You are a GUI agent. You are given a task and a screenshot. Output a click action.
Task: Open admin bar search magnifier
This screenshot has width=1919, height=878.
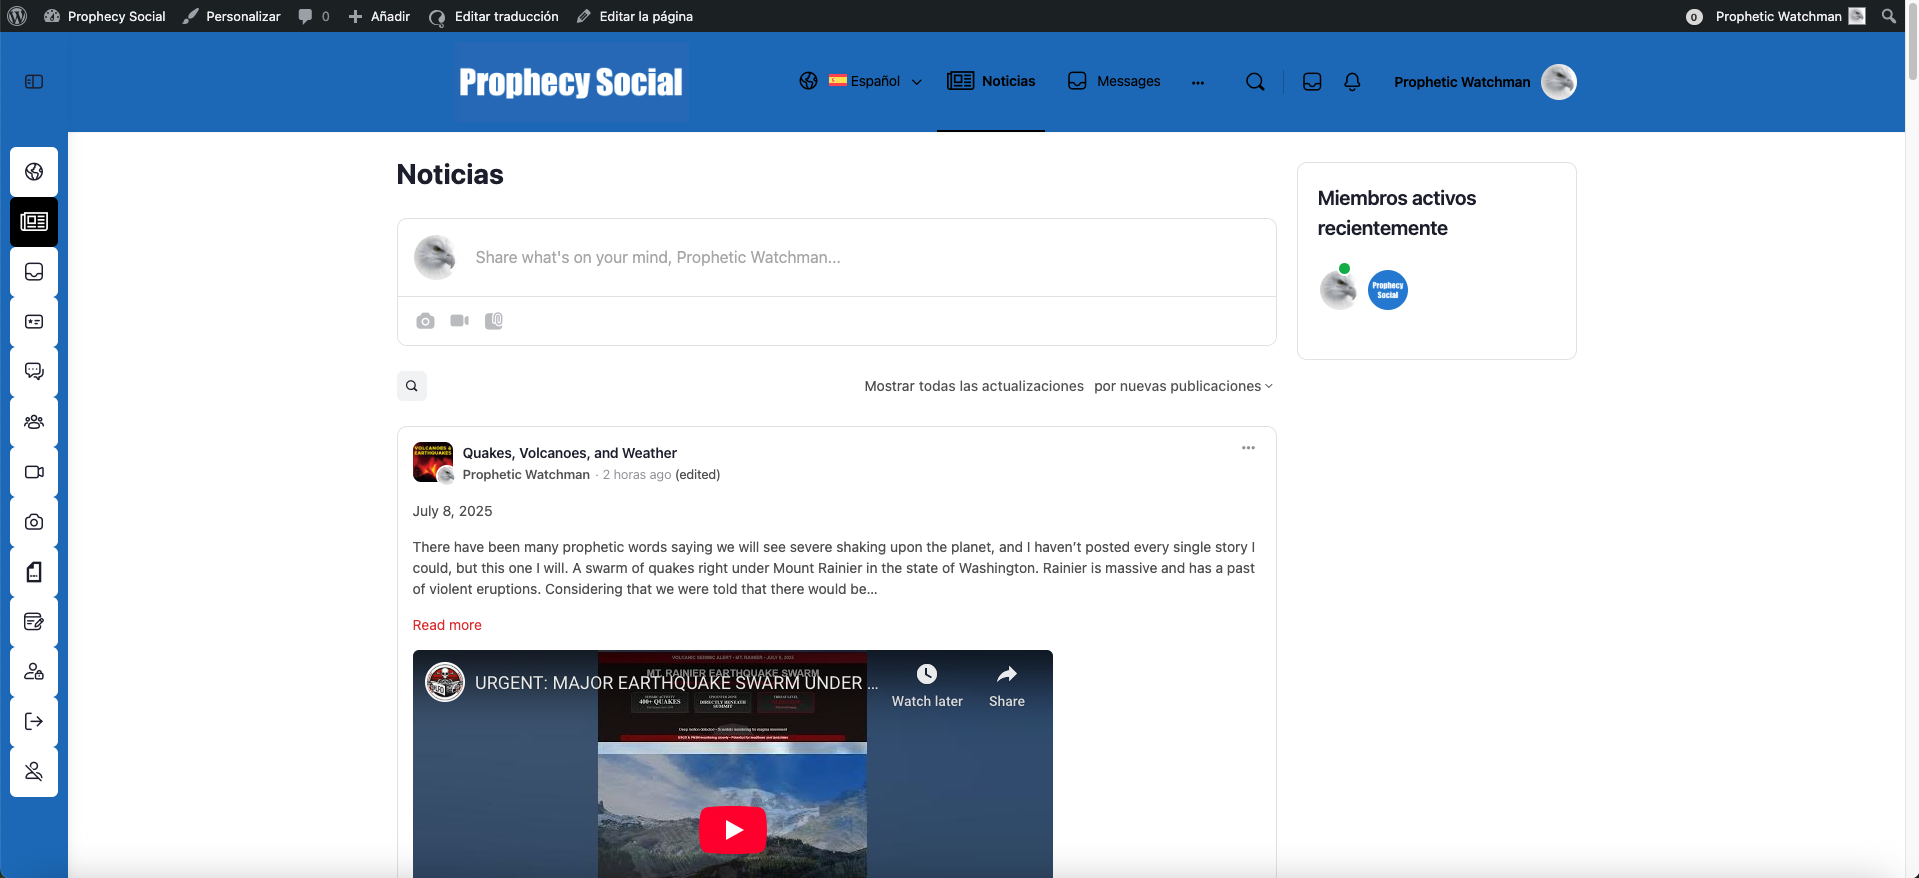(x=1888, y=16)
